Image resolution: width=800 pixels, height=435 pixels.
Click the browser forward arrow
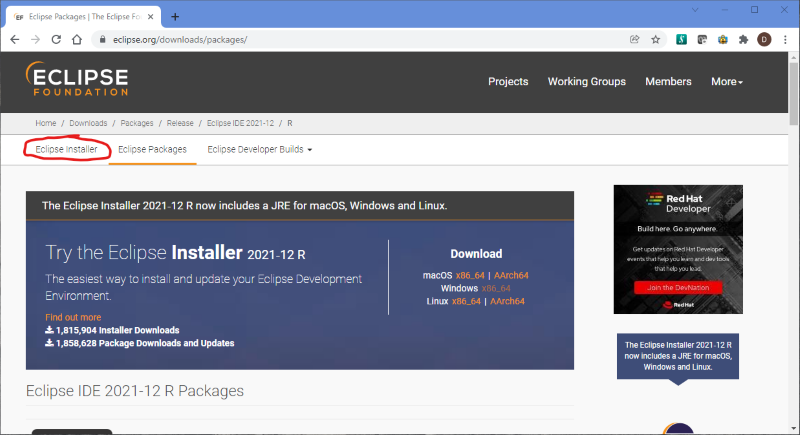click(x=35, y=39)
